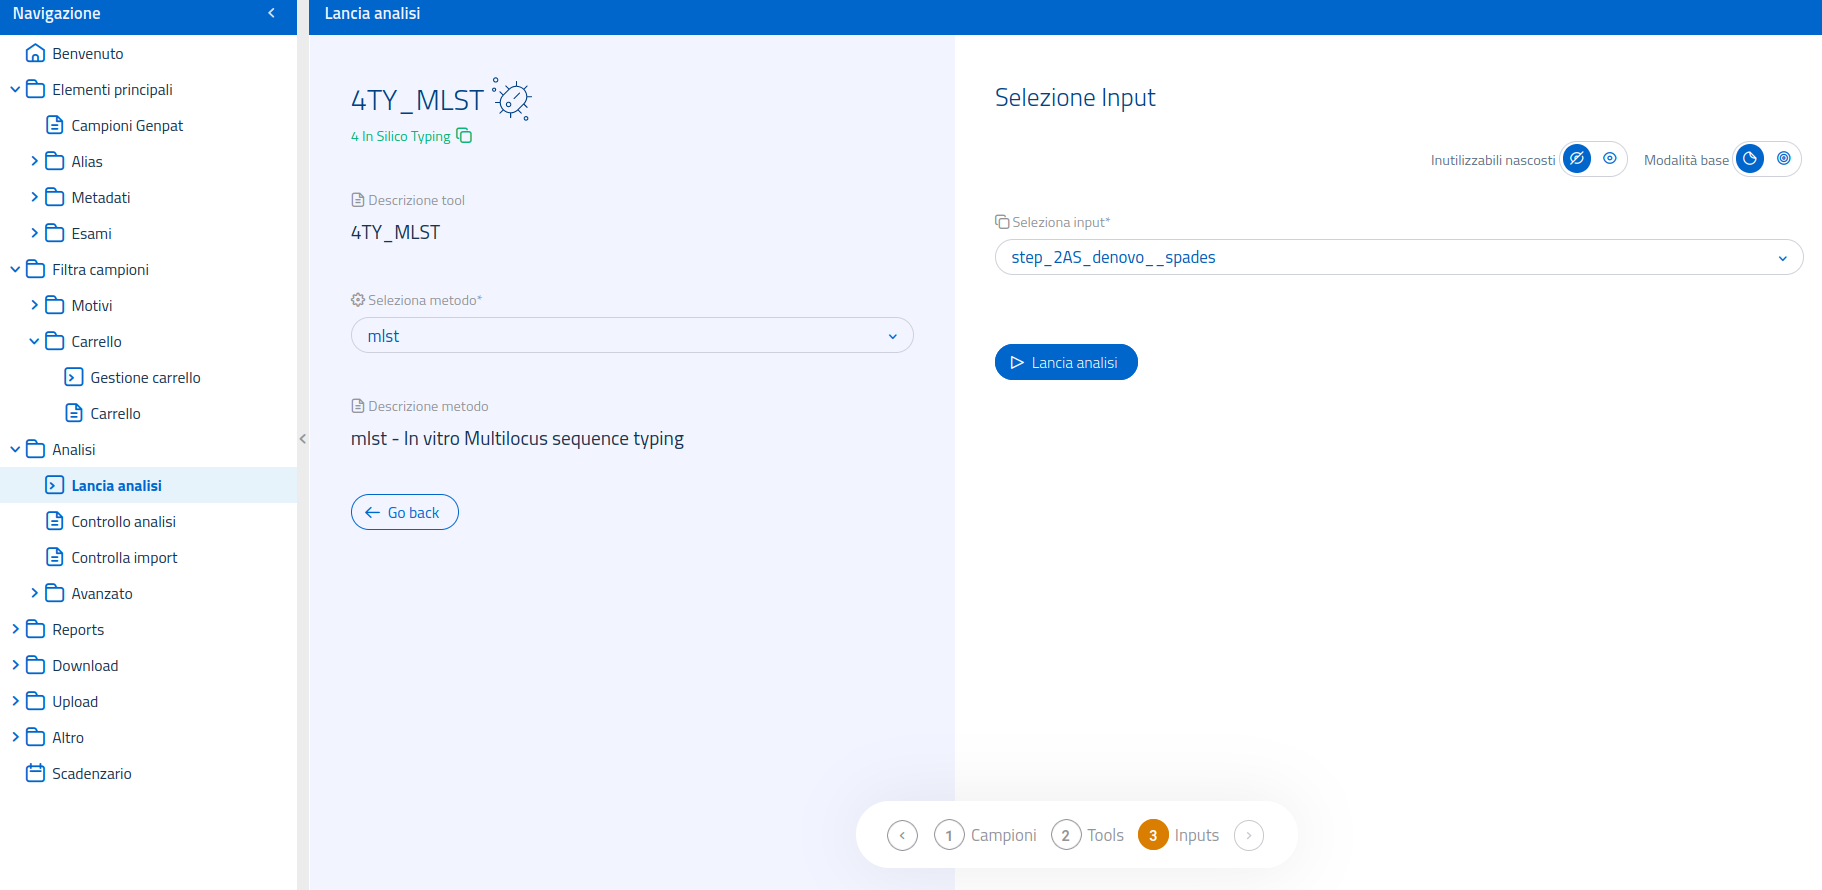Screen dimensions: 1822x890
Task: Open the Scadenzario calendar icon
Action: 35,773
